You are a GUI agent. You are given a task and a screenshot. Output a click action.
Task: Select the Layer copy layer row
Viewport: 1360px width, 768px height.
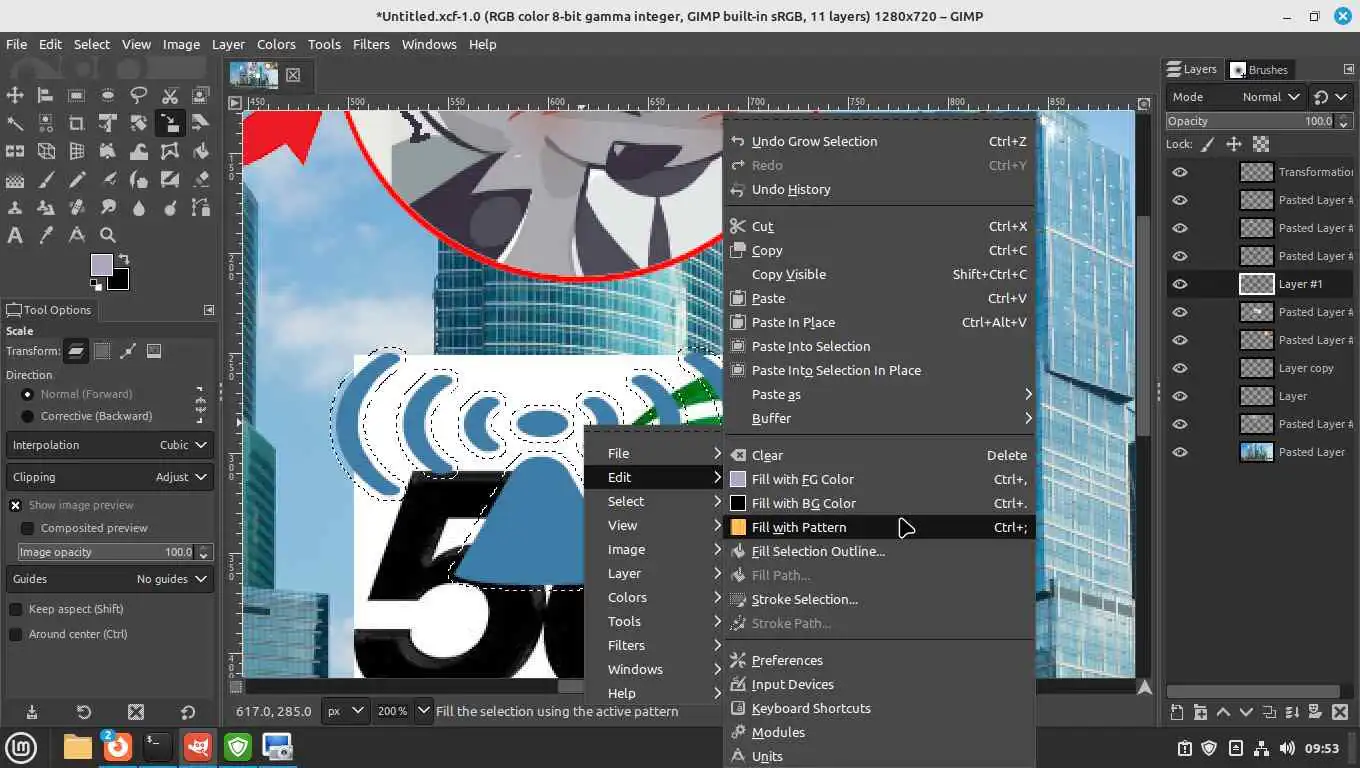[x=1260, y=368]
